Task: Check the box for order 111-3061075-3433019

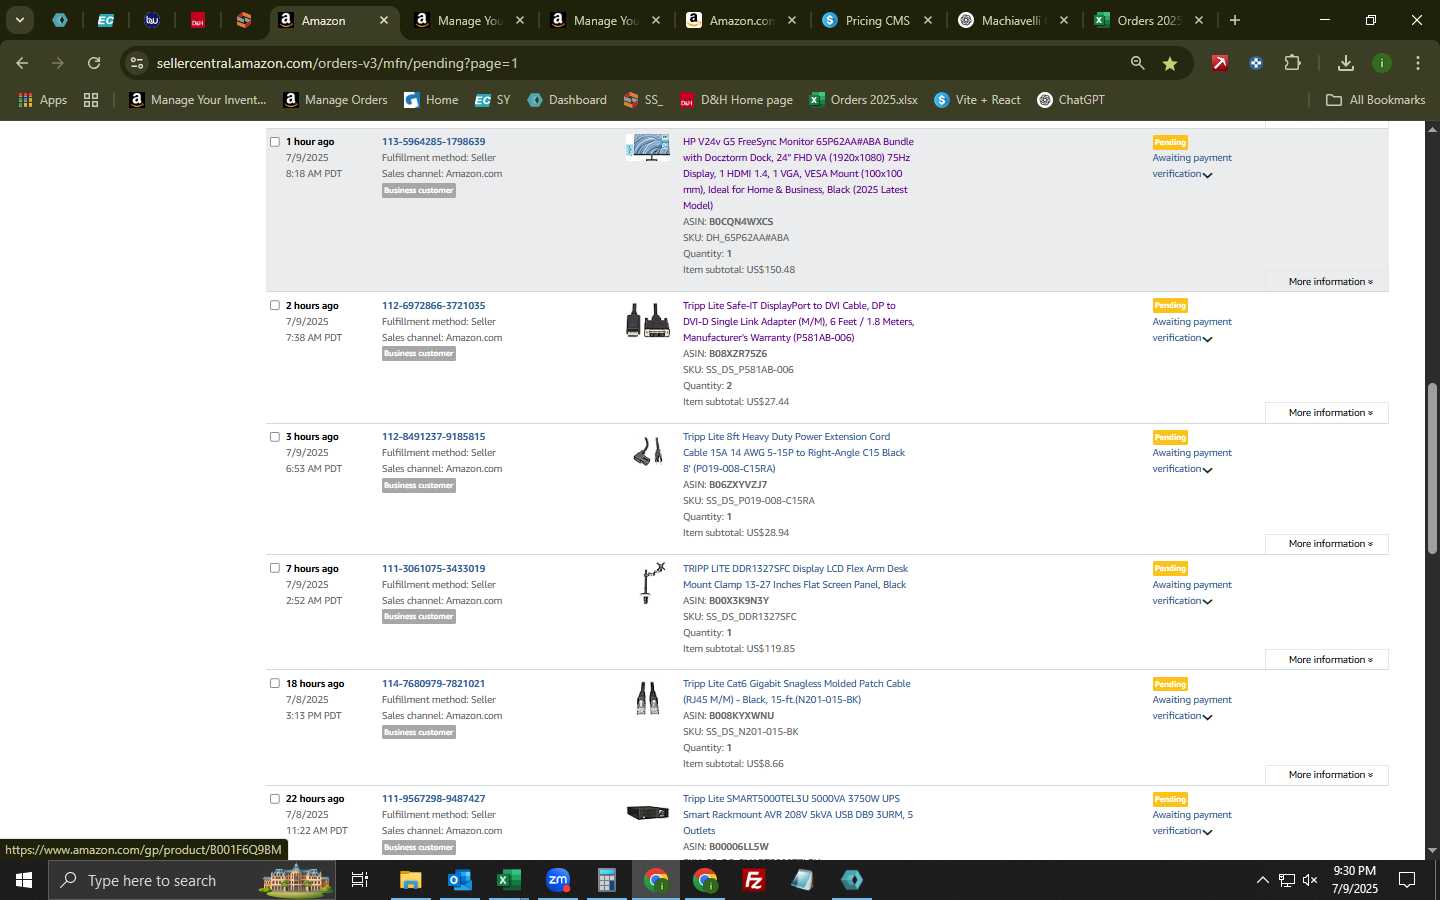Action: [275, 568]
